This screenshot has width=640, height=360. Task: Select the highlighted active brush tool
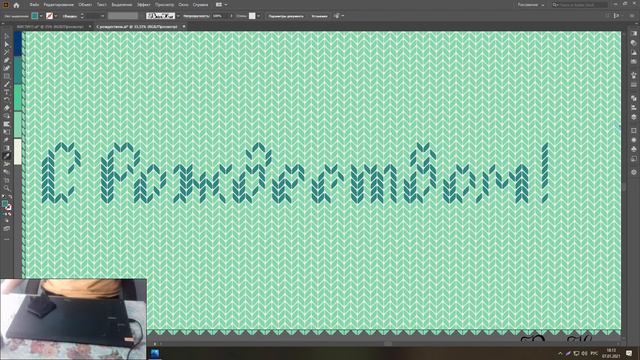(7, 156)
